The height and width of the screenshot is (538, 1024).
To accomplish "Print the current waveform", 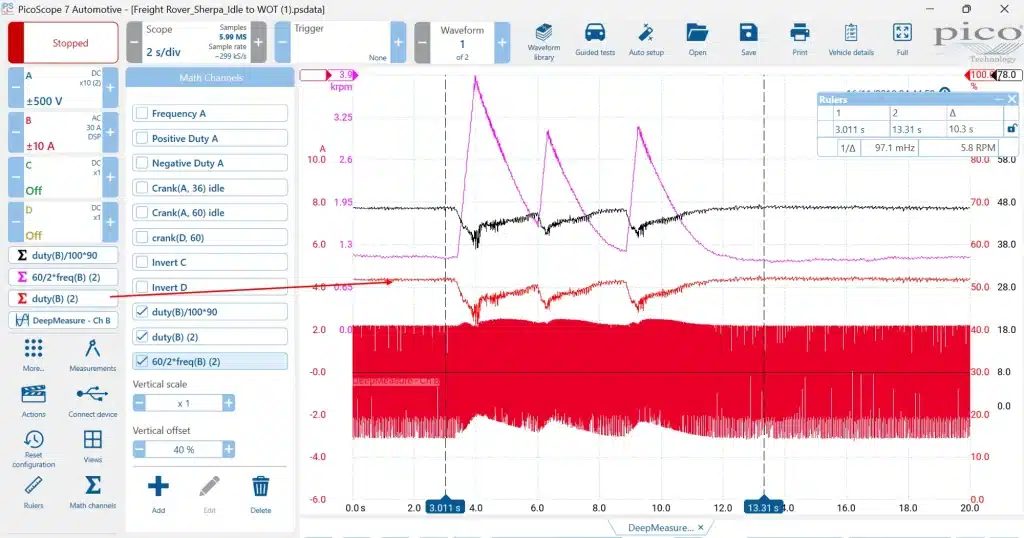I will [799, 40].
